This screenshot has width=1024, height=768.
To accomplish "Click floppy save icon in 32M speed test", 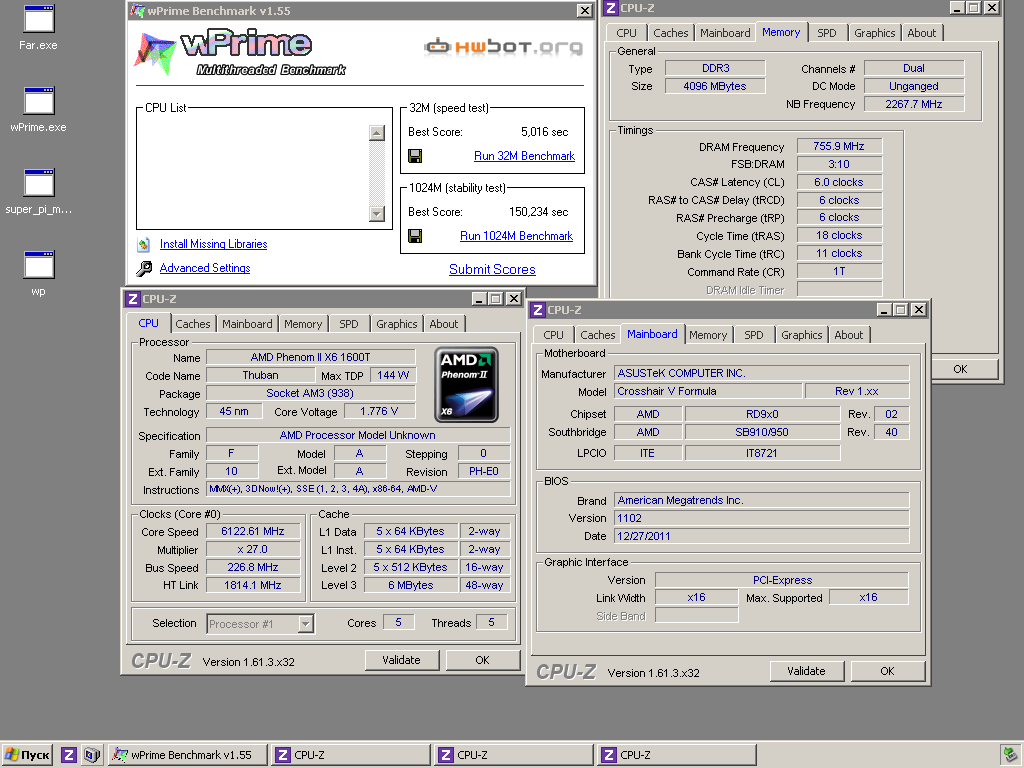I will point(415,156).
